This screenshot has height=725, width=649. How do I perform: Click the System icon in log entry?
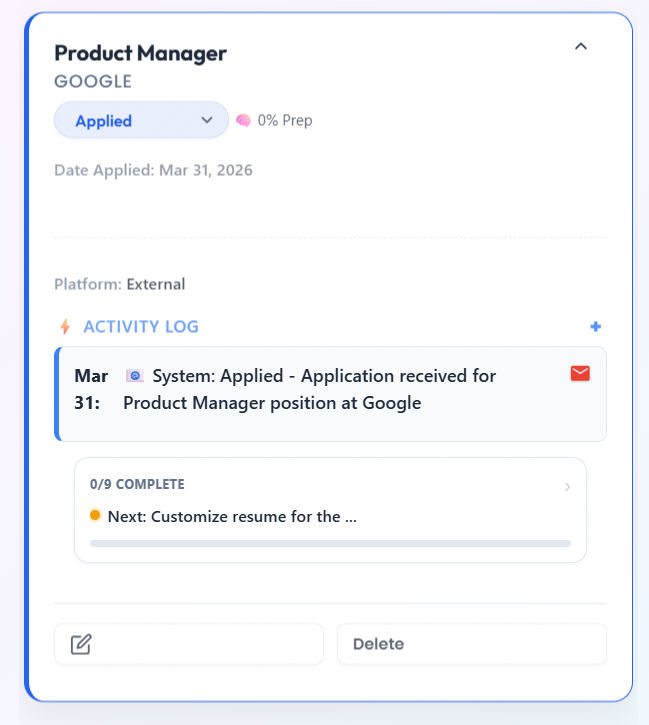pyautogui.click(x=135, y=376)
